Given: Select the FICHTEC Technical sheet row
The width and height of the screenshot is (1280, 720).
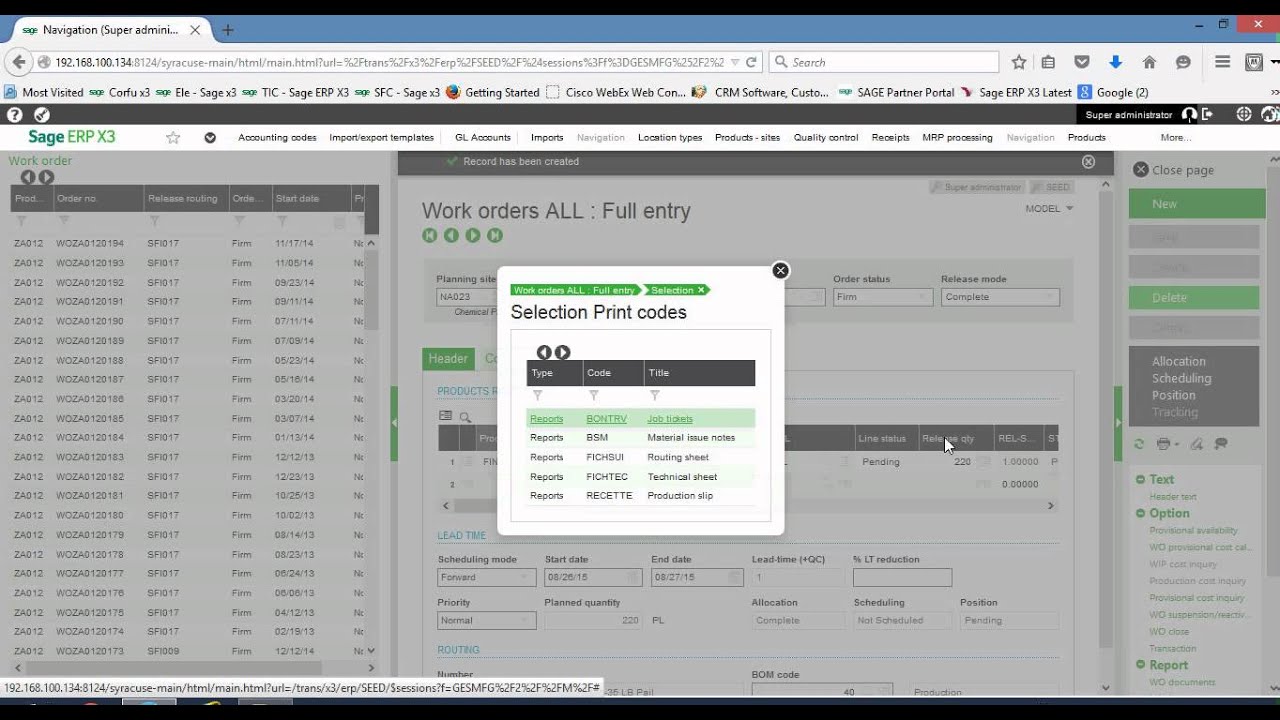Looking at the screenshot, I should 640,477.
